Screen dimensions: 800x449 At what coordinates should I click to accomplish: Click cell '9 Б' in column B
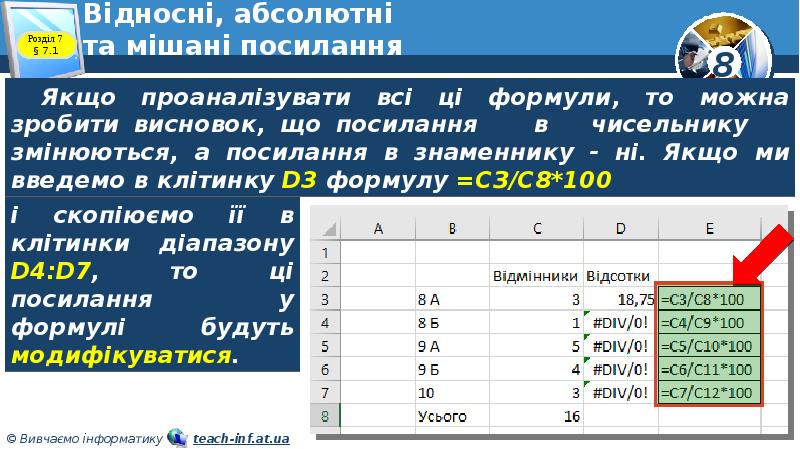point(453,369)
